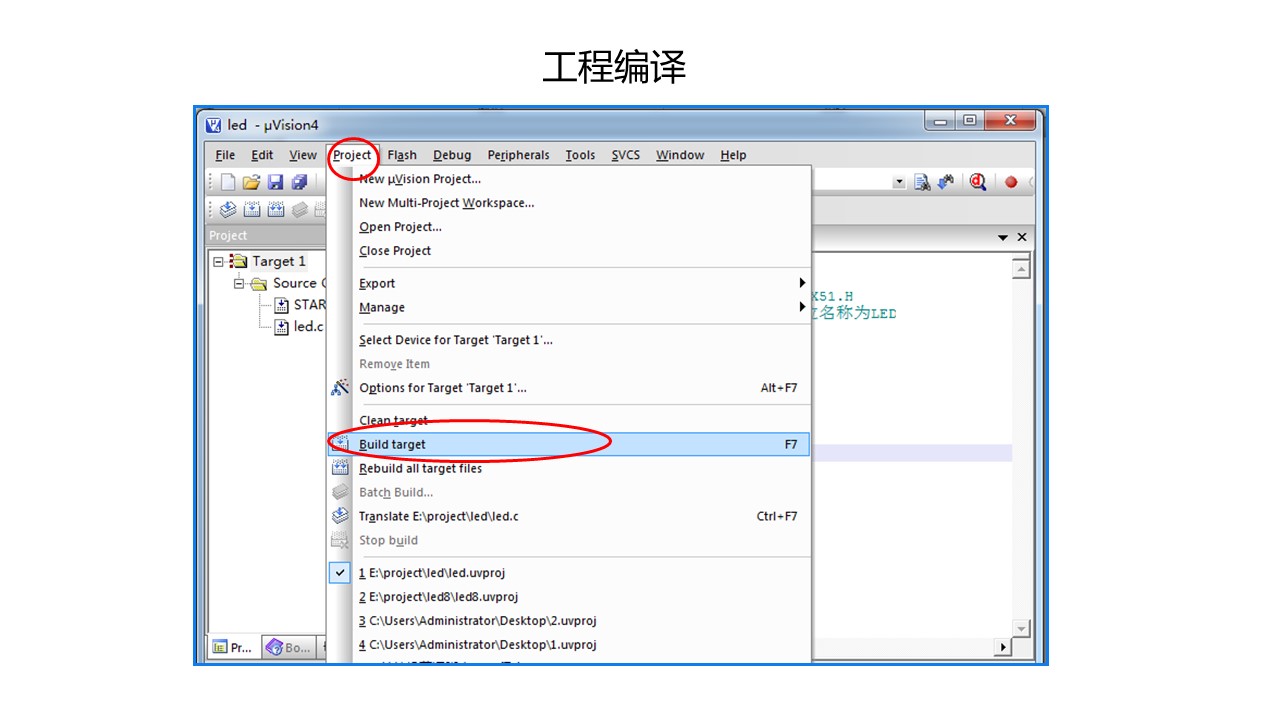The image size is (1280, 720).
Task: Open the editor window list dropdown arrow
Action: [1003, 237]
